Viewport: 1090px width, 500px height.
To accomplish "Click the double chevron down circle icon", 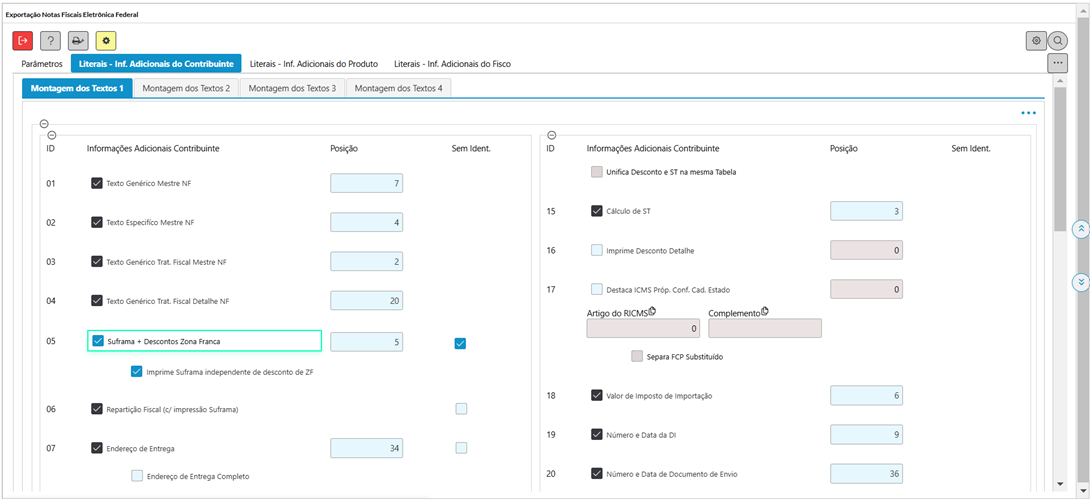I will [1080, 282].
